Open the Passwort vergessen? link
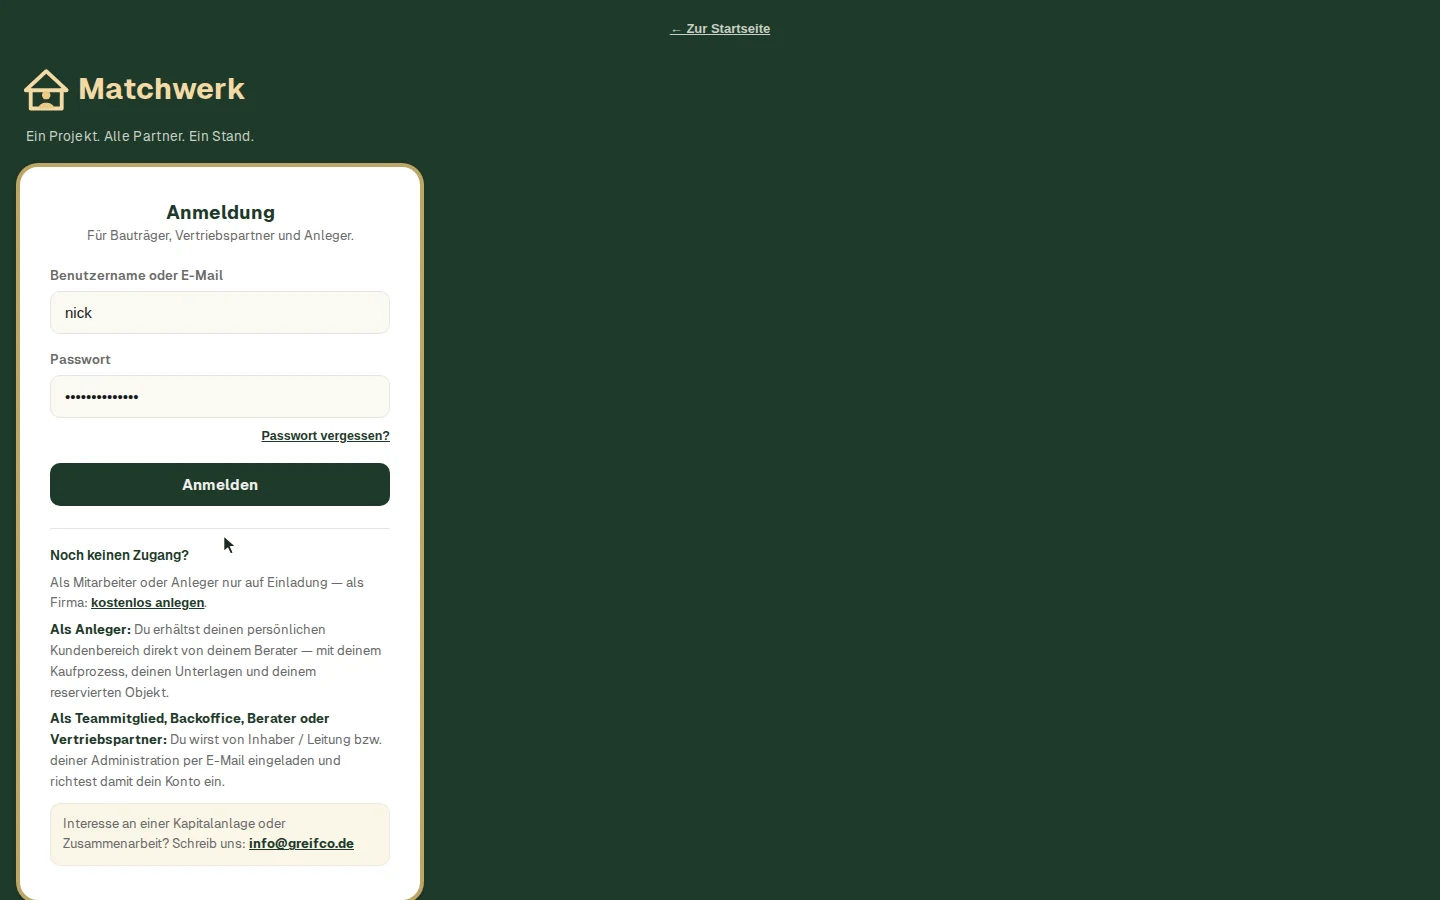The image size is (1440, 900). click(x=325, y=436)
